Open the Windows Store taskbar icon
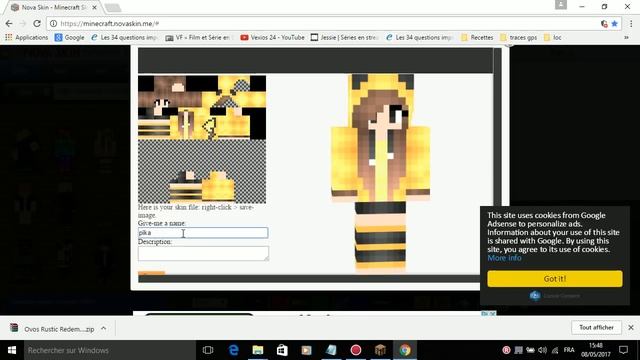 point(282,350)
